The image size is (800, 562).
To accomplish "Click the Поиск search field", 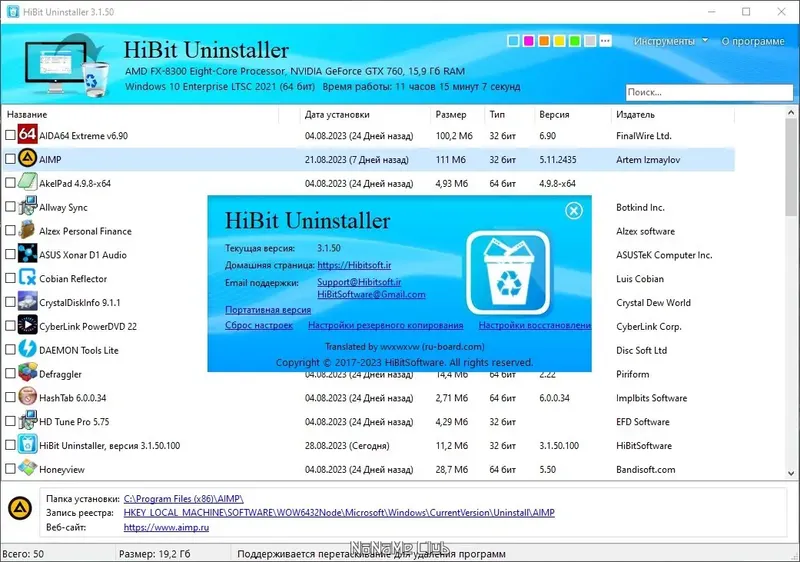I will pos(709,92).
